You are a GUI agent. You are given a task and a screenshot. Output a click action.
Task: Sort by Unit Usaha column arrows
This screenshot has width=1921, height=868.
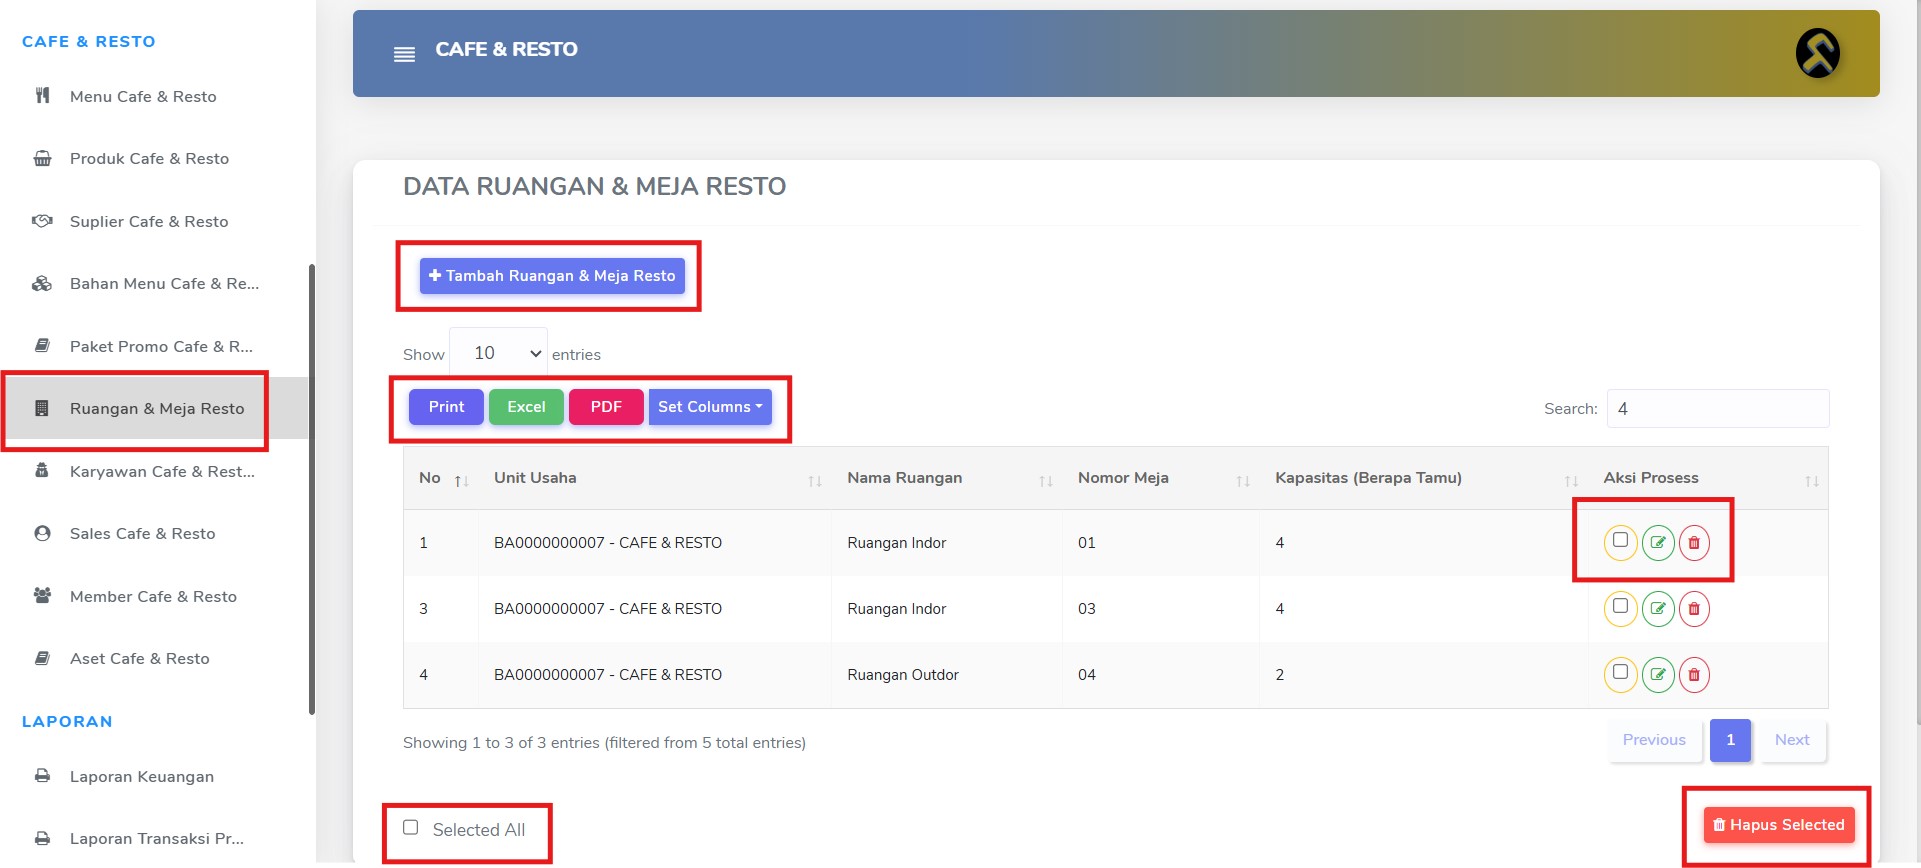(814, 481)
